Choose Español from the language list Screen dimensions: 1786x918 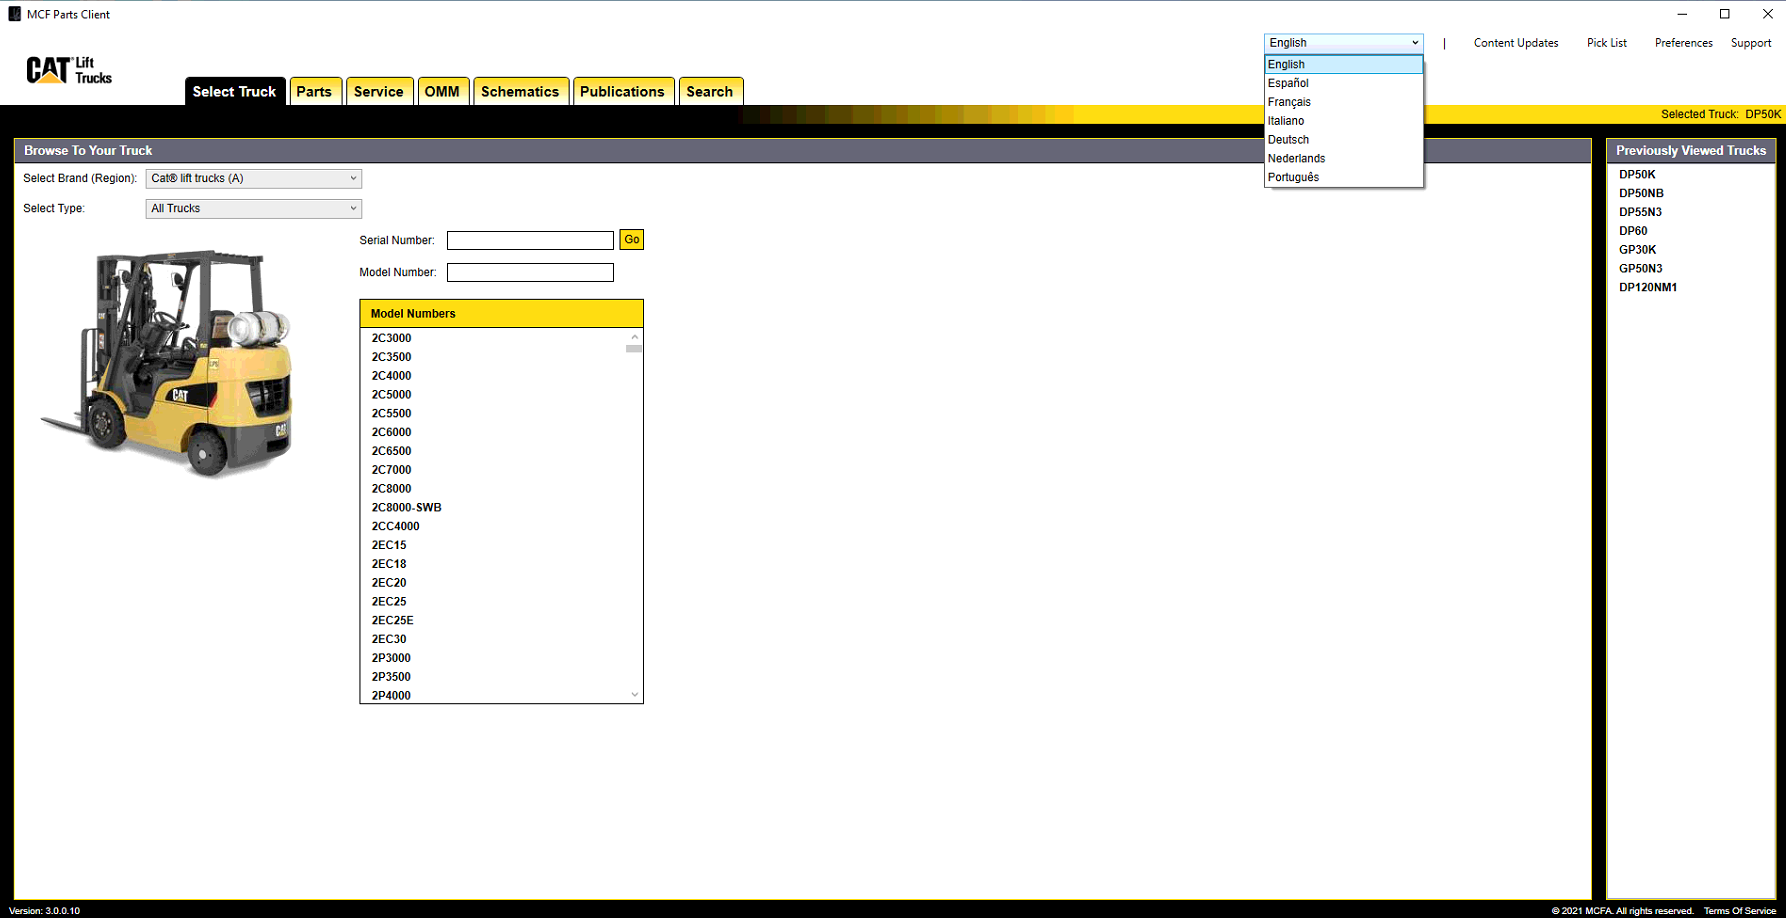(1288, 83)
